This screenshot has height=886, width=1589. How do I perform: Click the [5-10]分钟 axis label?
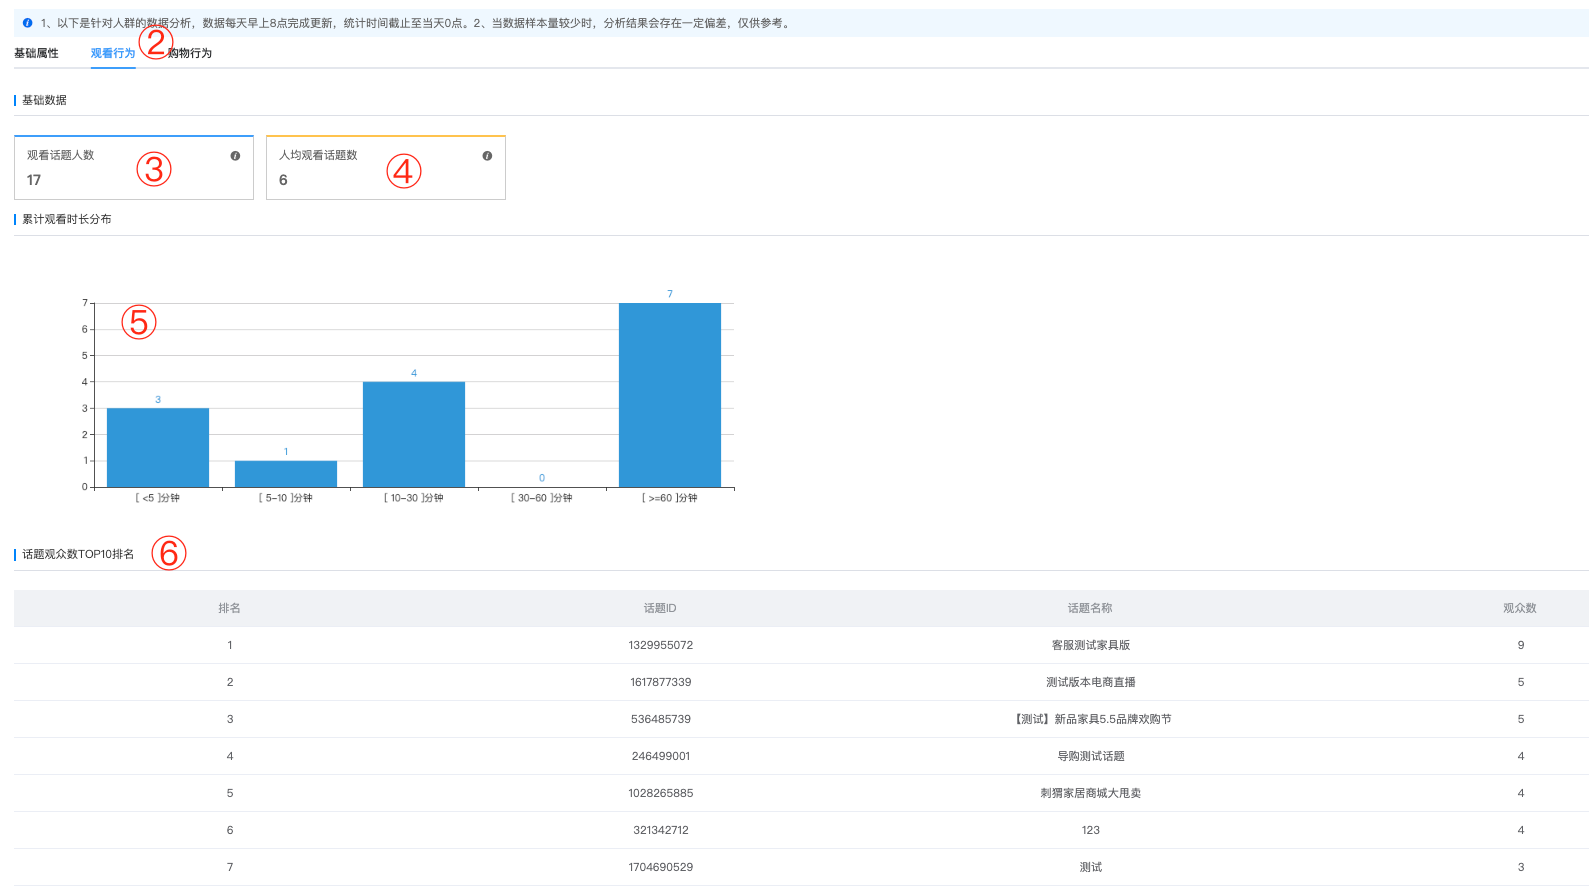[x=286, y=498]
